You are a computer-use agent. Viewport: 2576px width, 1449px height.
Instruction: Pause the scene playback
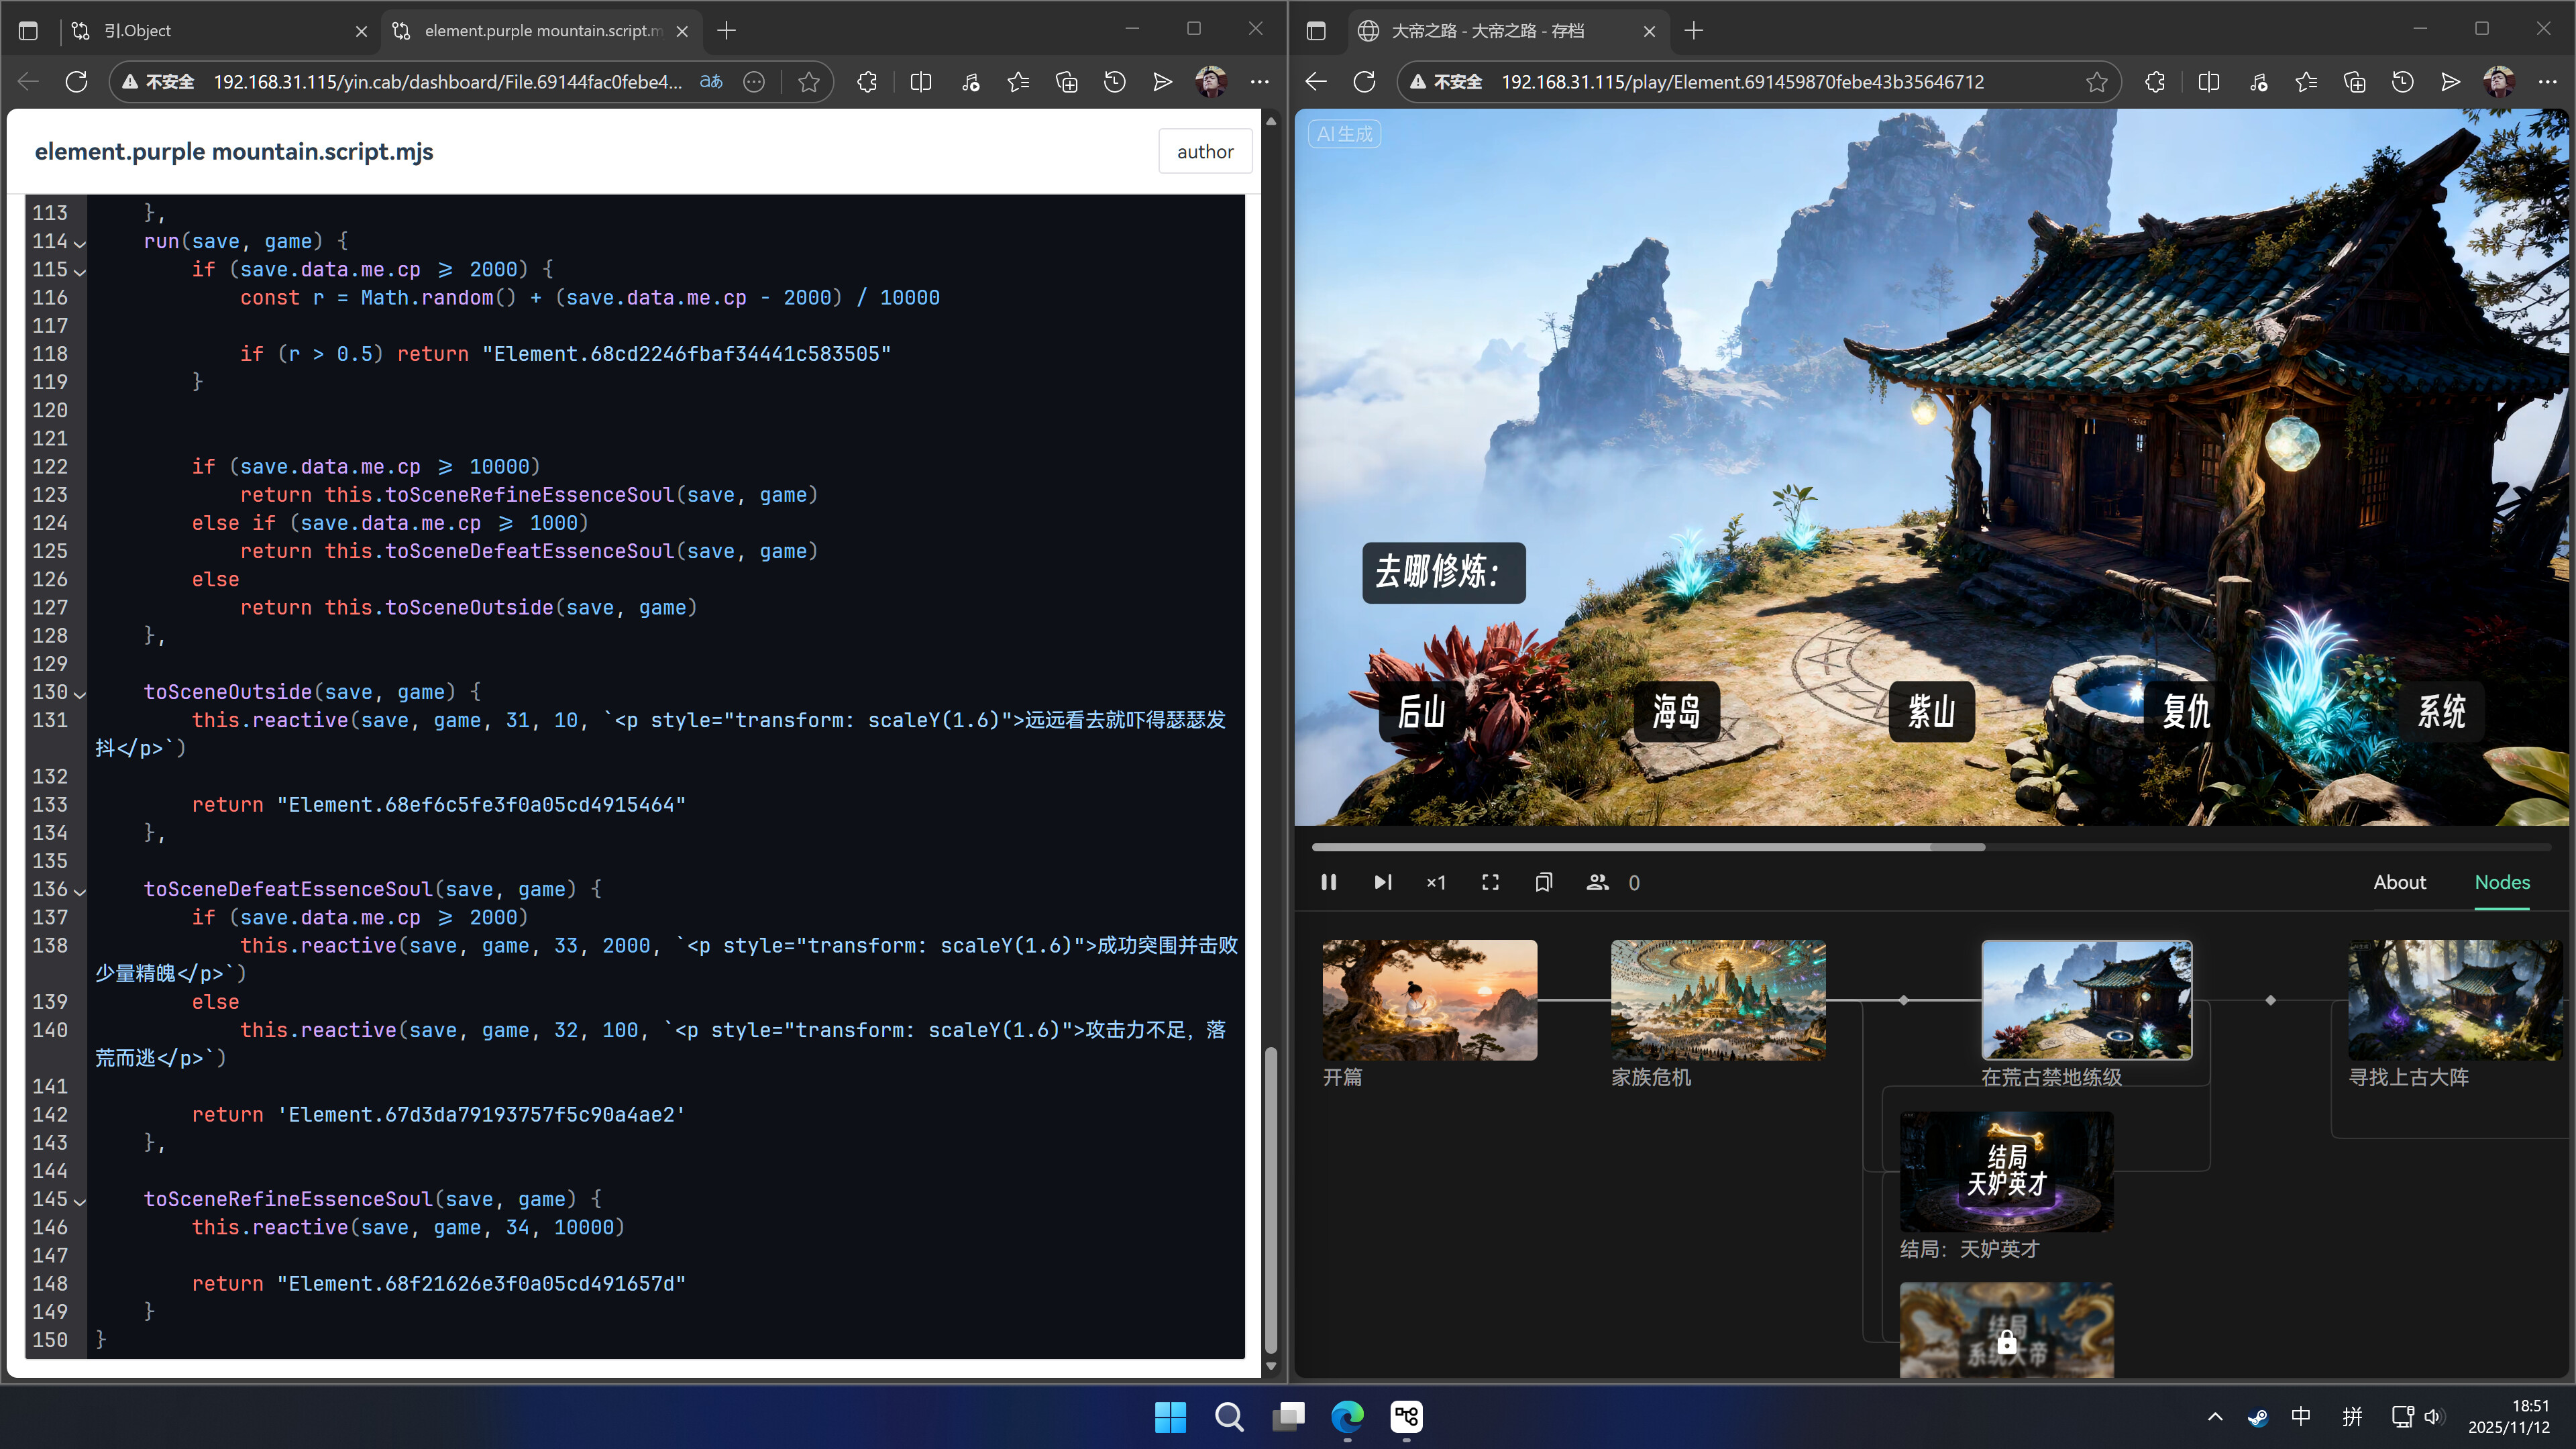[1329, 883]
